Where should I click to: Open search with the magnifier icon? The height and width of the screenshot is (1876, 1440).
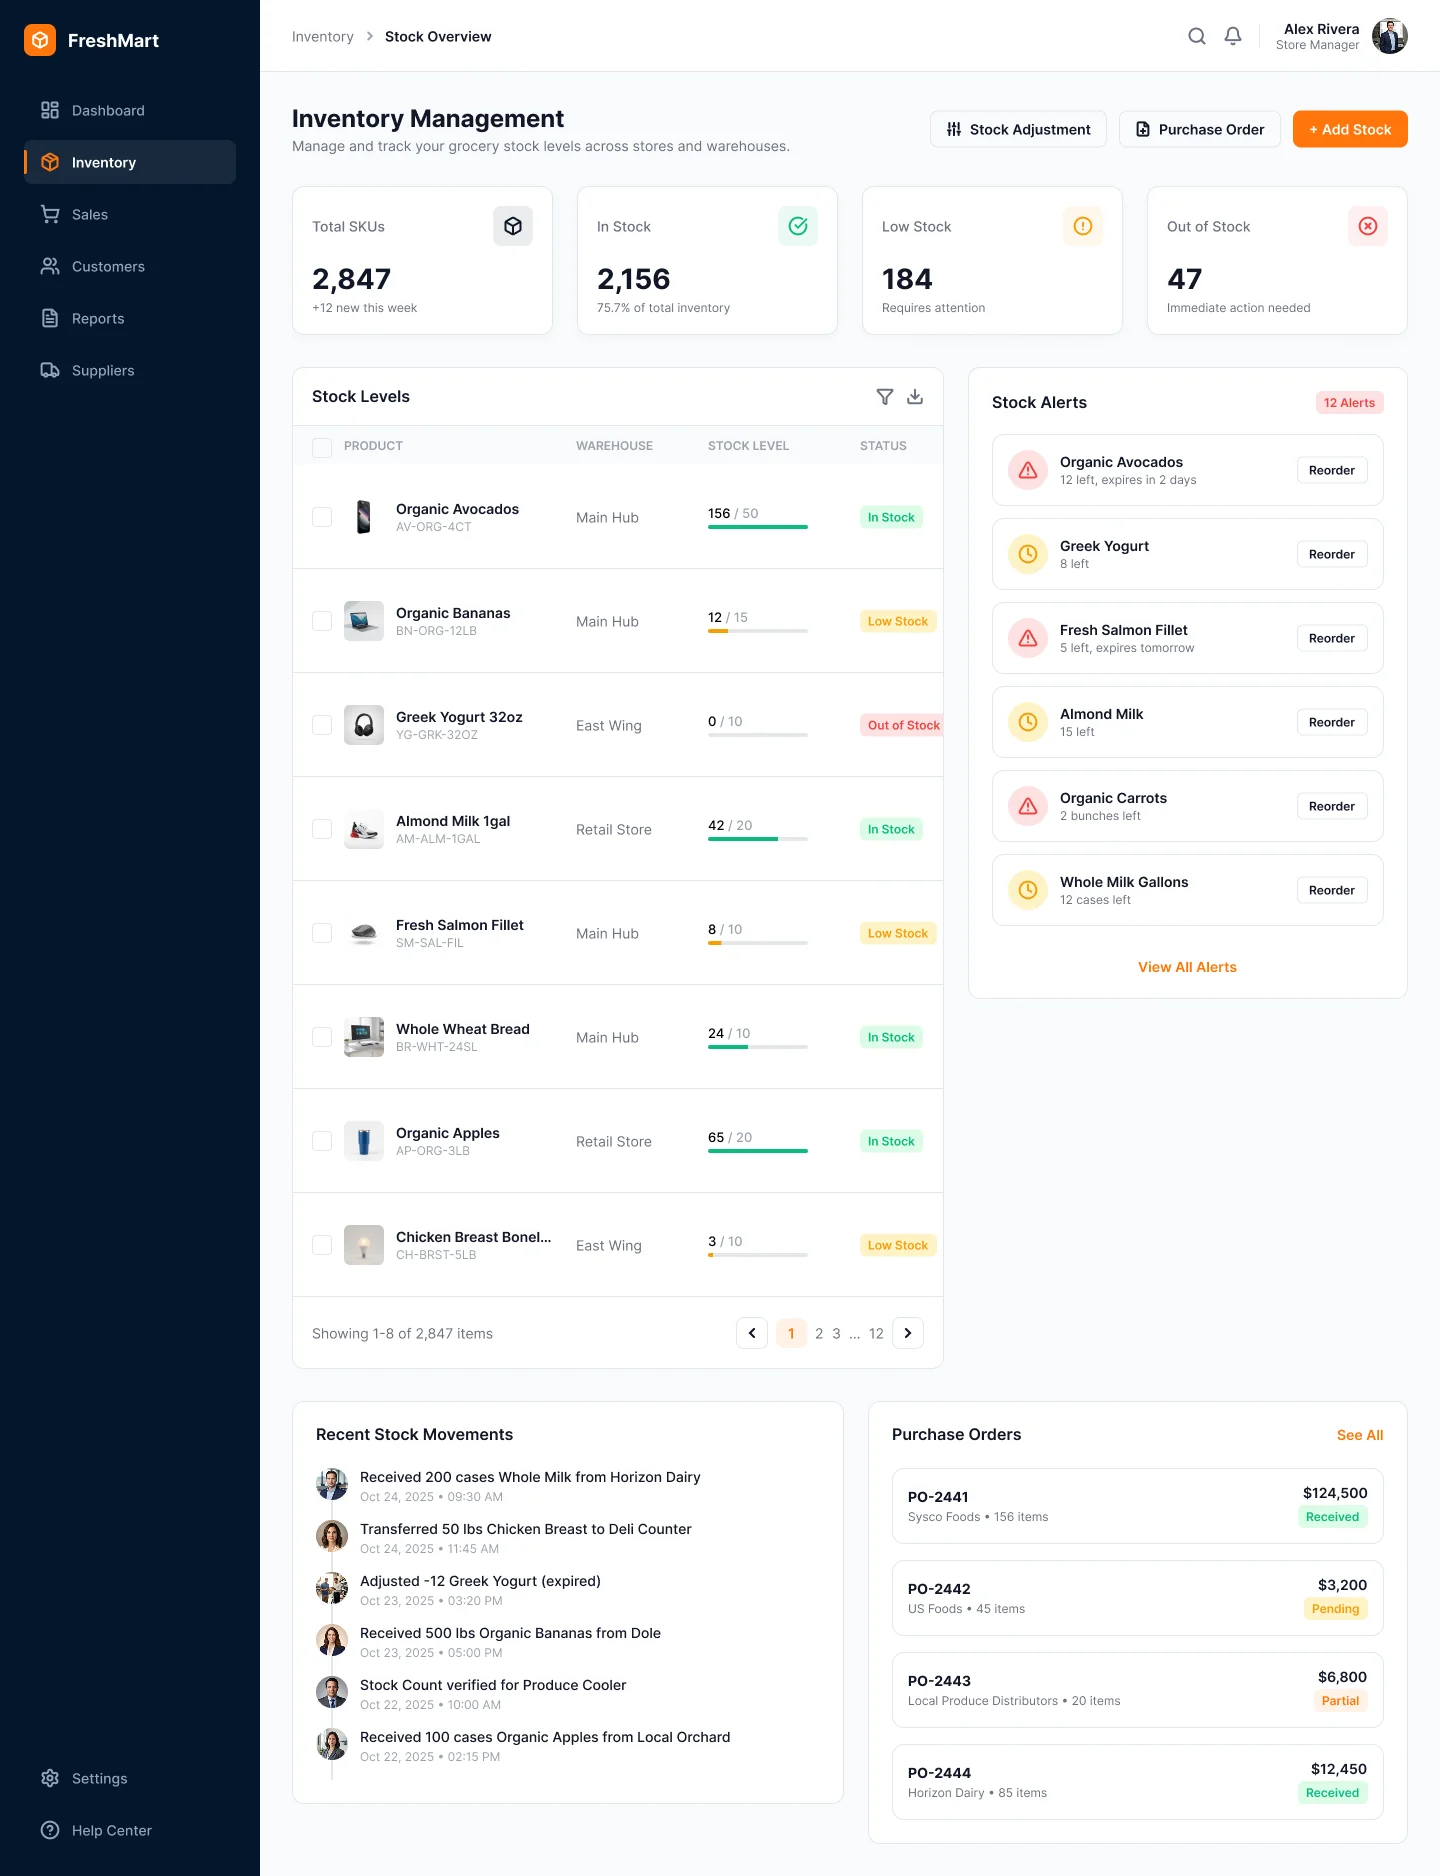tap(1196, 36)
